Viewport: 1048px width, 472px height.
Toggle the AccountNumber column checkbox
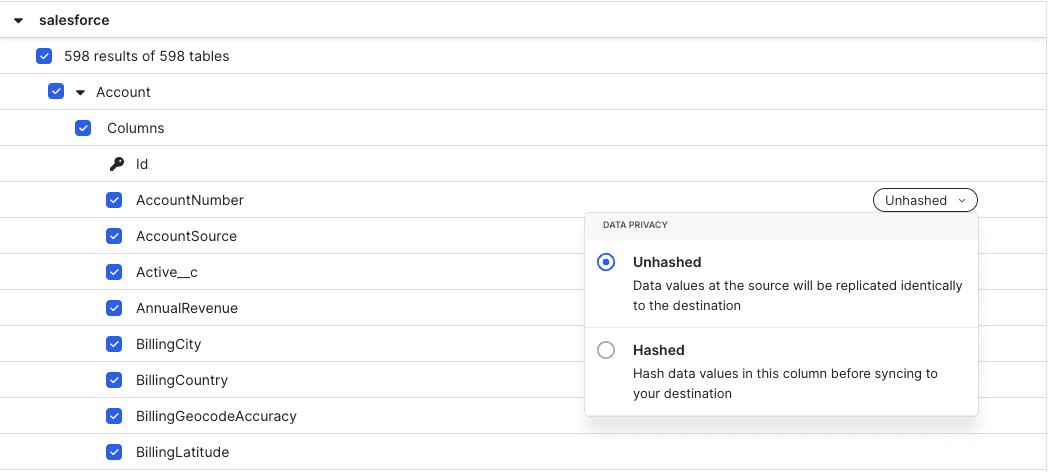114,200
